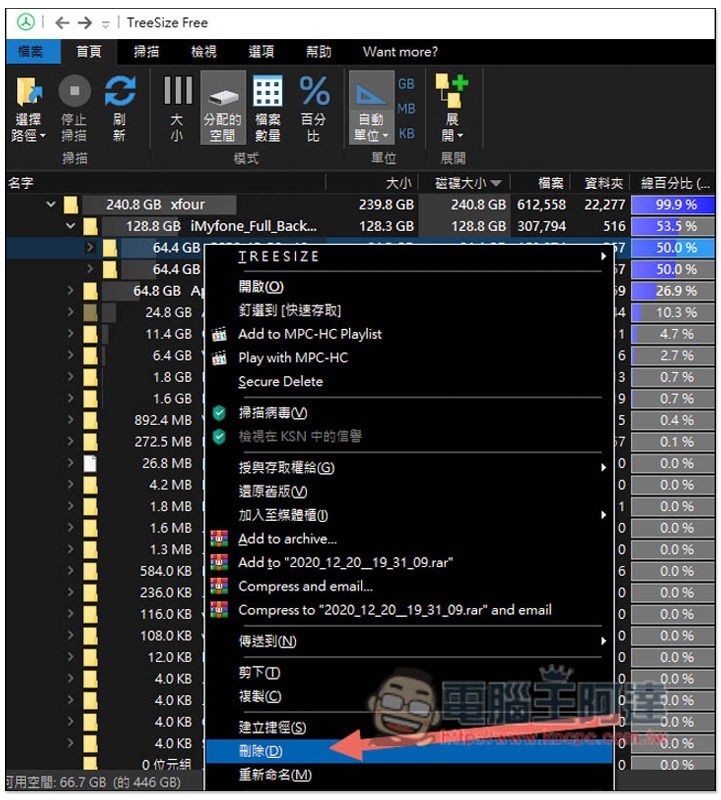Click WinRAR icon beside Compress and email

click(219, 586)
